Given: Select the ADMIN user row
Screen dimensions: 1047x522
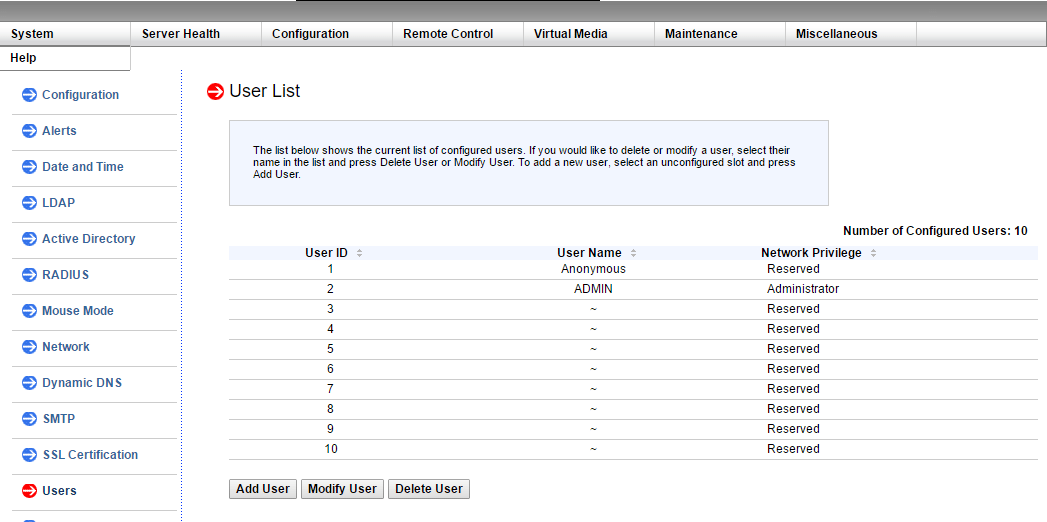Looking at the screenshot, I should 593,289.
